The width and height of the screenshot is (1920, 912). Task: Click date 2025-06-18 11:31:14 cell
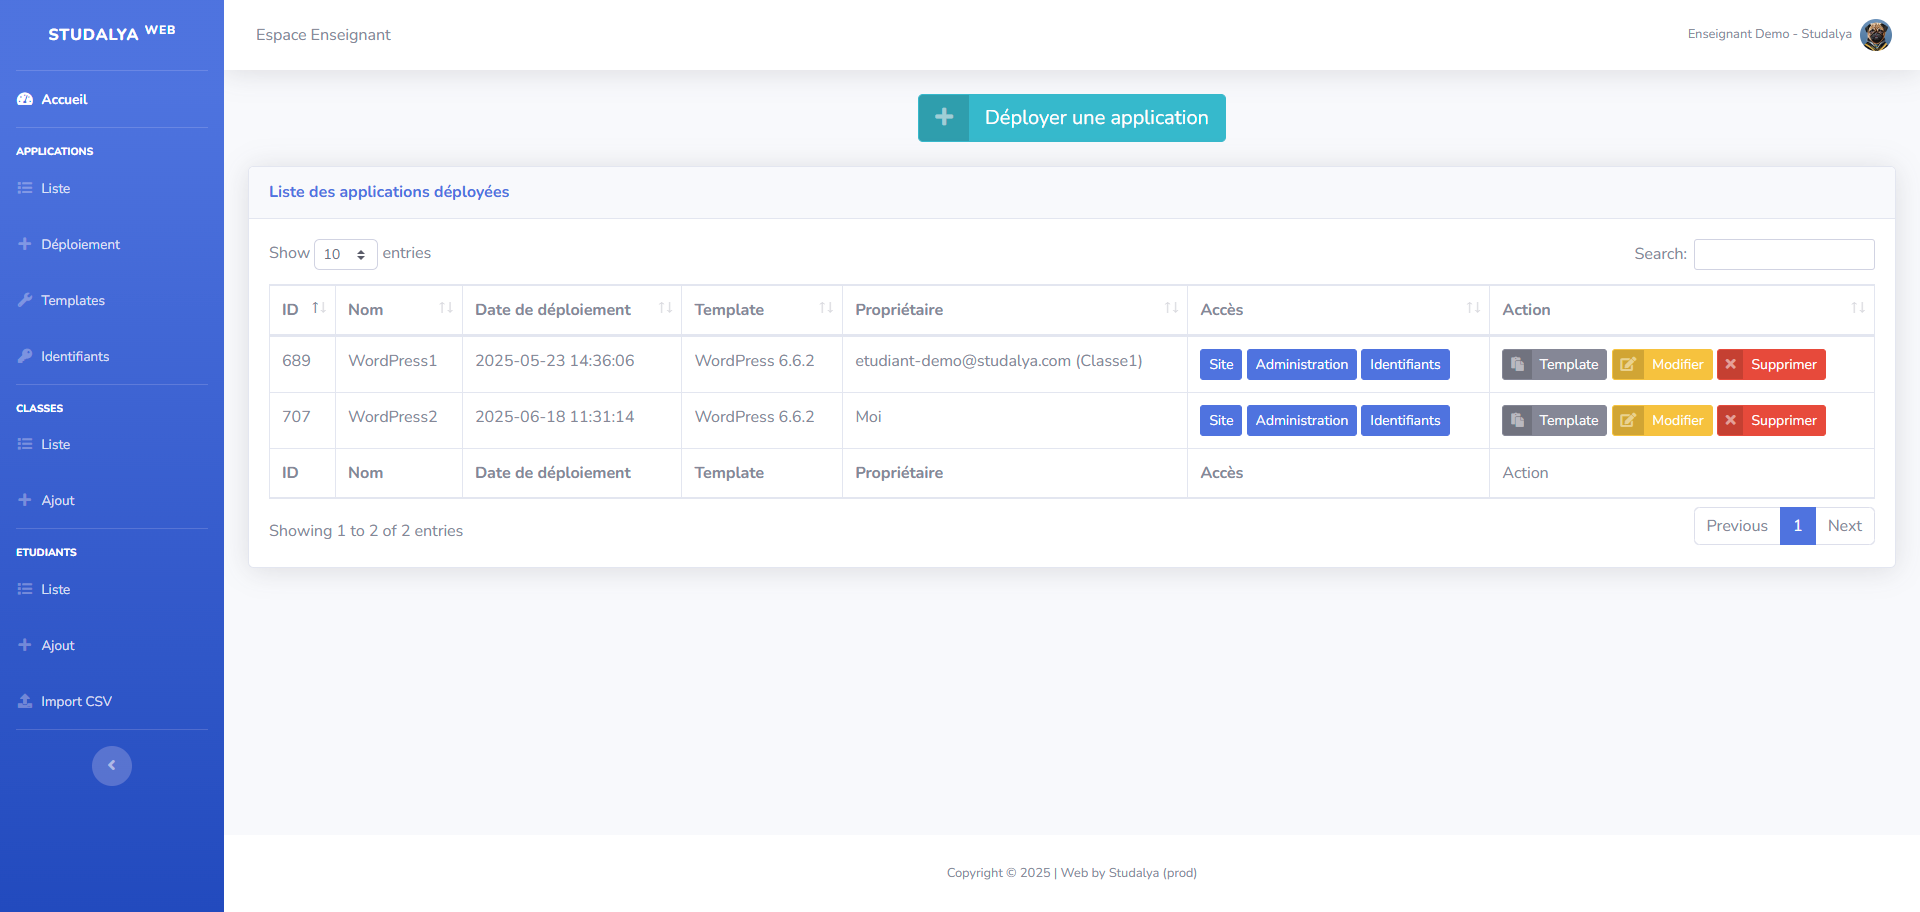pyautogui.click(x=572, y=421)
